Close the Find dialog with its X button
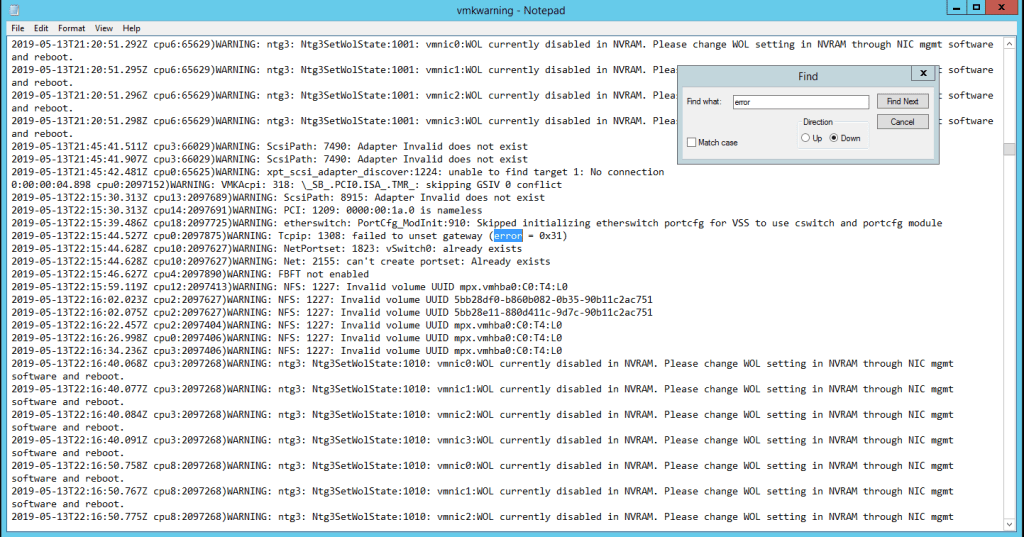This screenshot has height=537, width=1024. [x=923, y=74]
